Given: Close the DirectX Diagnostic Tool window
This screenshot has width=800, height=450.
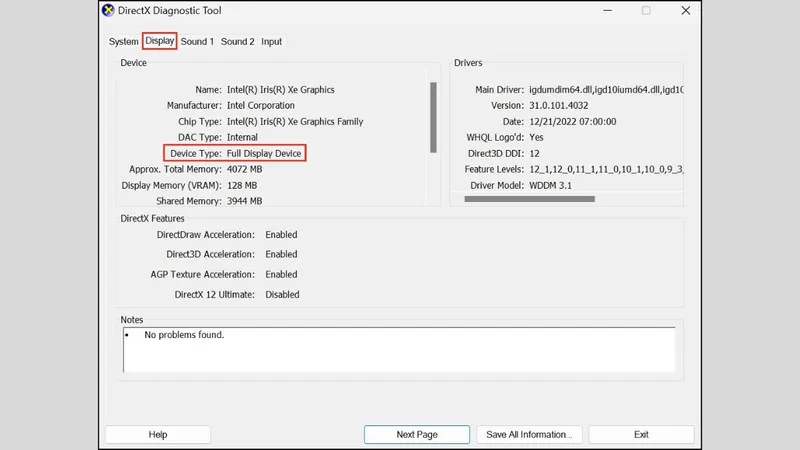Looking at the screenshot, I should [x=686, y=10].
